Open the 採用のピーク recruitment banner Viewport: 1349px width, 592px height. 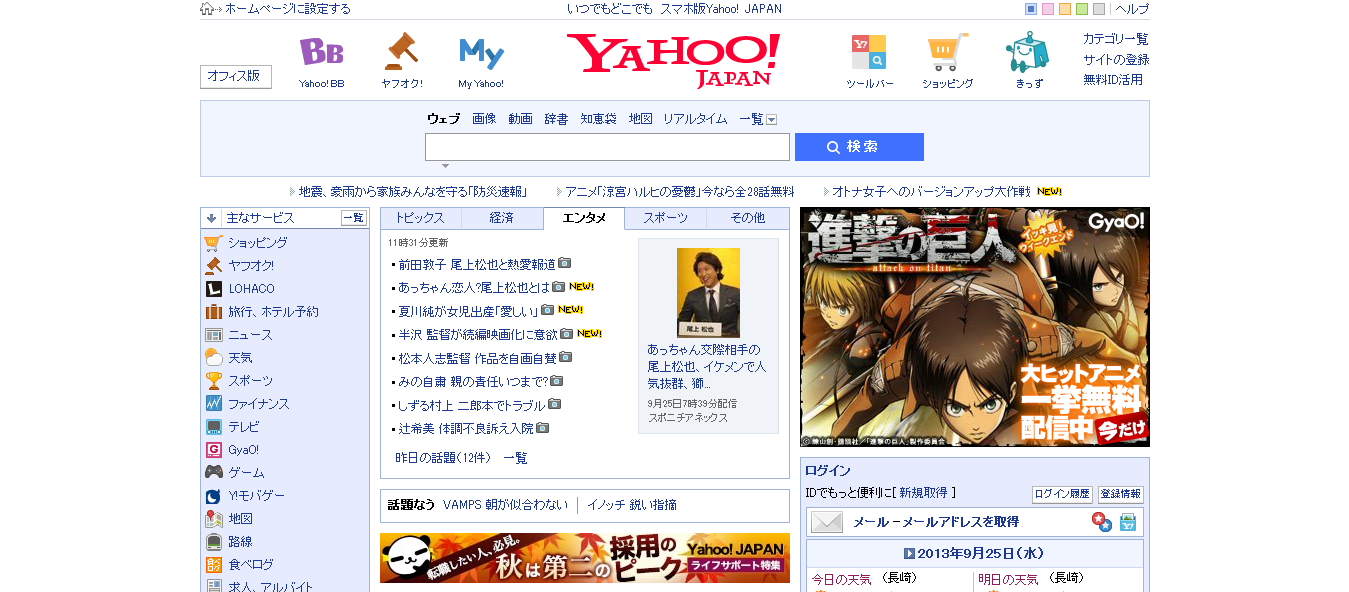coord(585,558)
